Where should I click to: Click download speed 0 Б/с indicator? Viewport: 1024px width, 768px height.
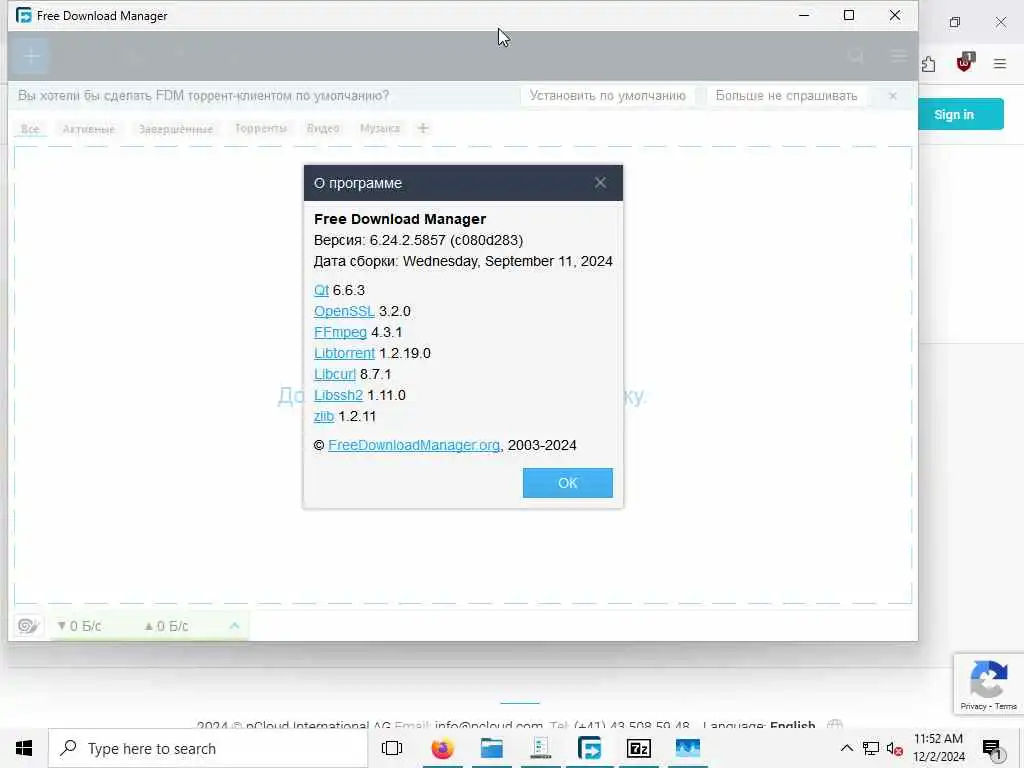point(79,626)
